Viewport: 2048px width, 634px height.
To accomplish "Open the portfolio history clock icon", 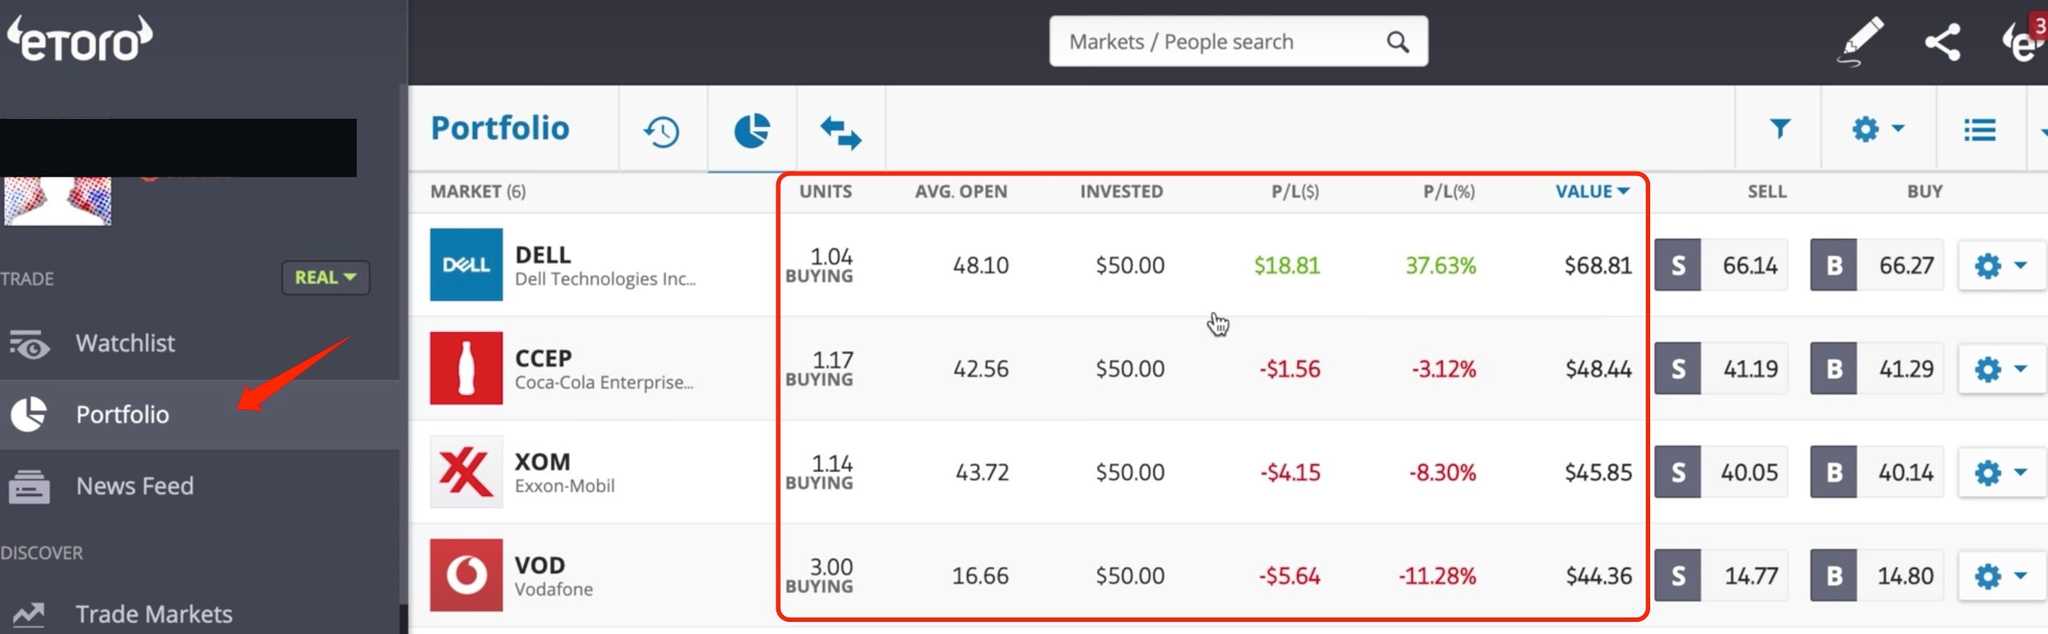I will pyautogui.click(x=661, y=129).
